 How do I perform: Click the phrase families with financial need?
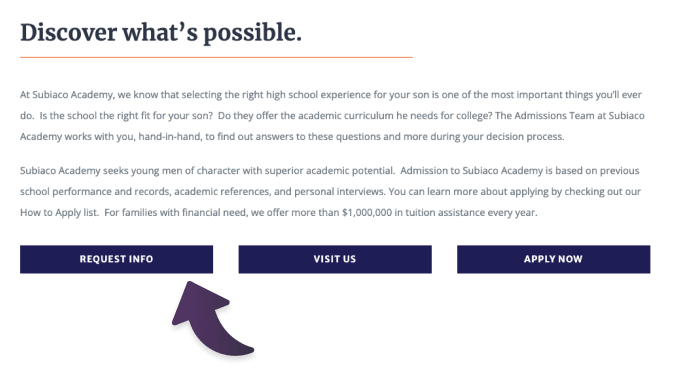185,213
